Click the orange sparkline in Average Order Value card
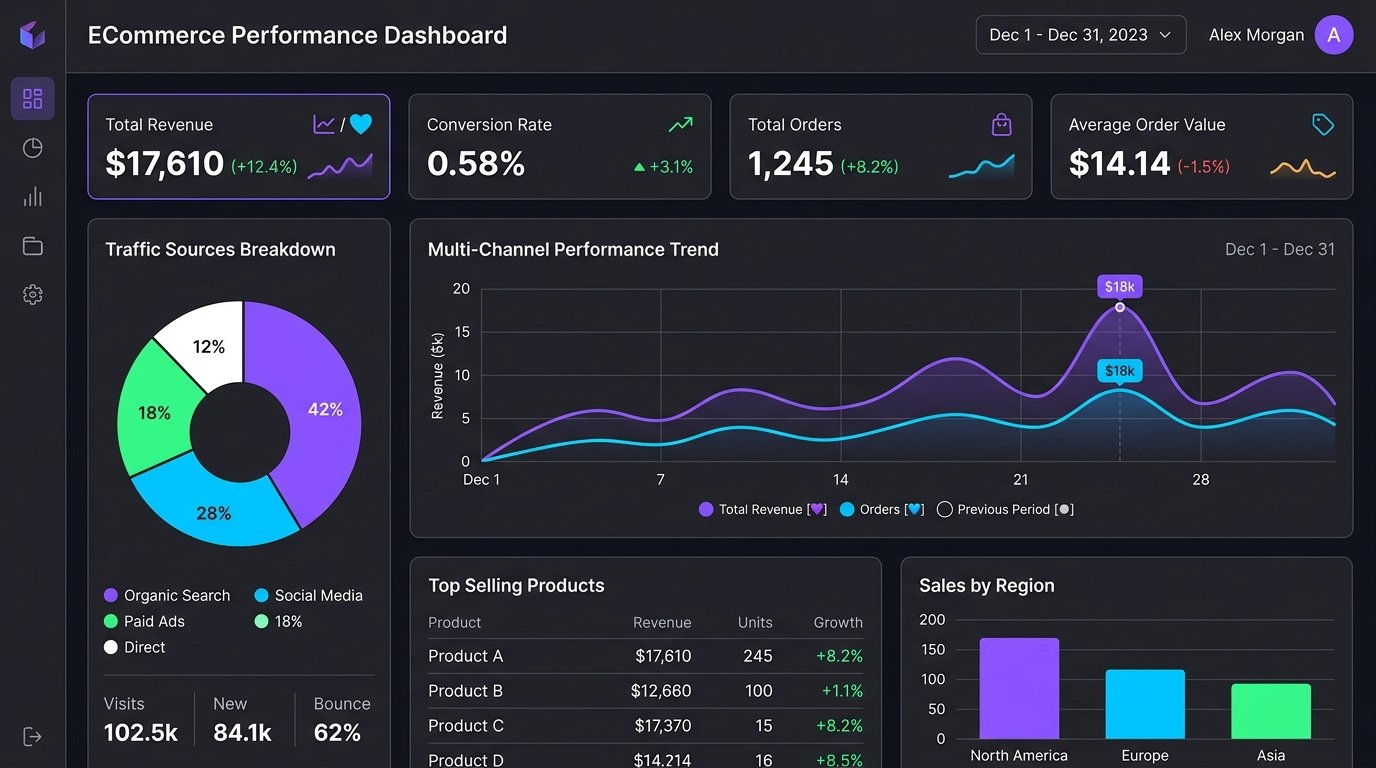The height and width of the screenshot is (768, 1376). click(x=1303, y=167)
